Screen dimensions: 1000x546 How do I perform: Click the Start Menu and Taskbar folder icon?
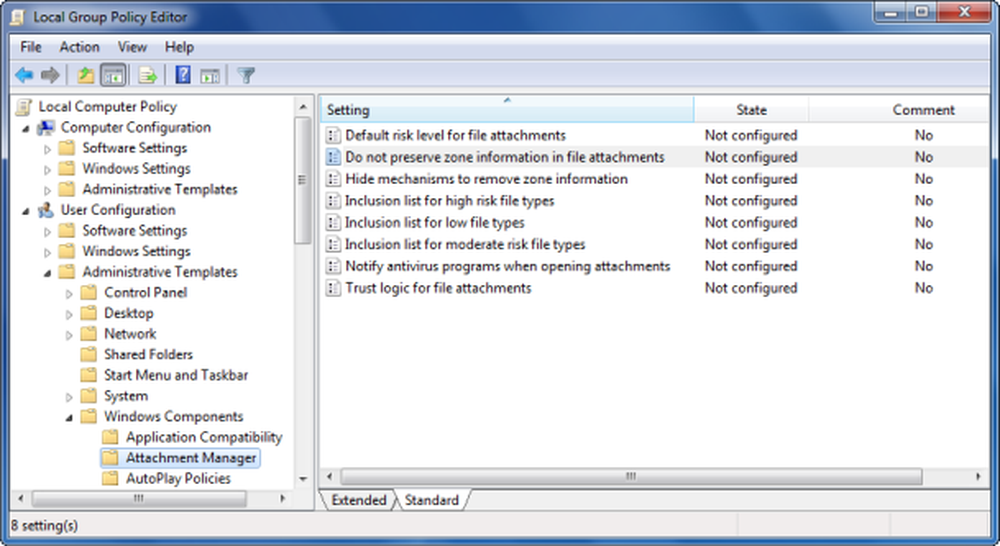(x=89, y=375)
